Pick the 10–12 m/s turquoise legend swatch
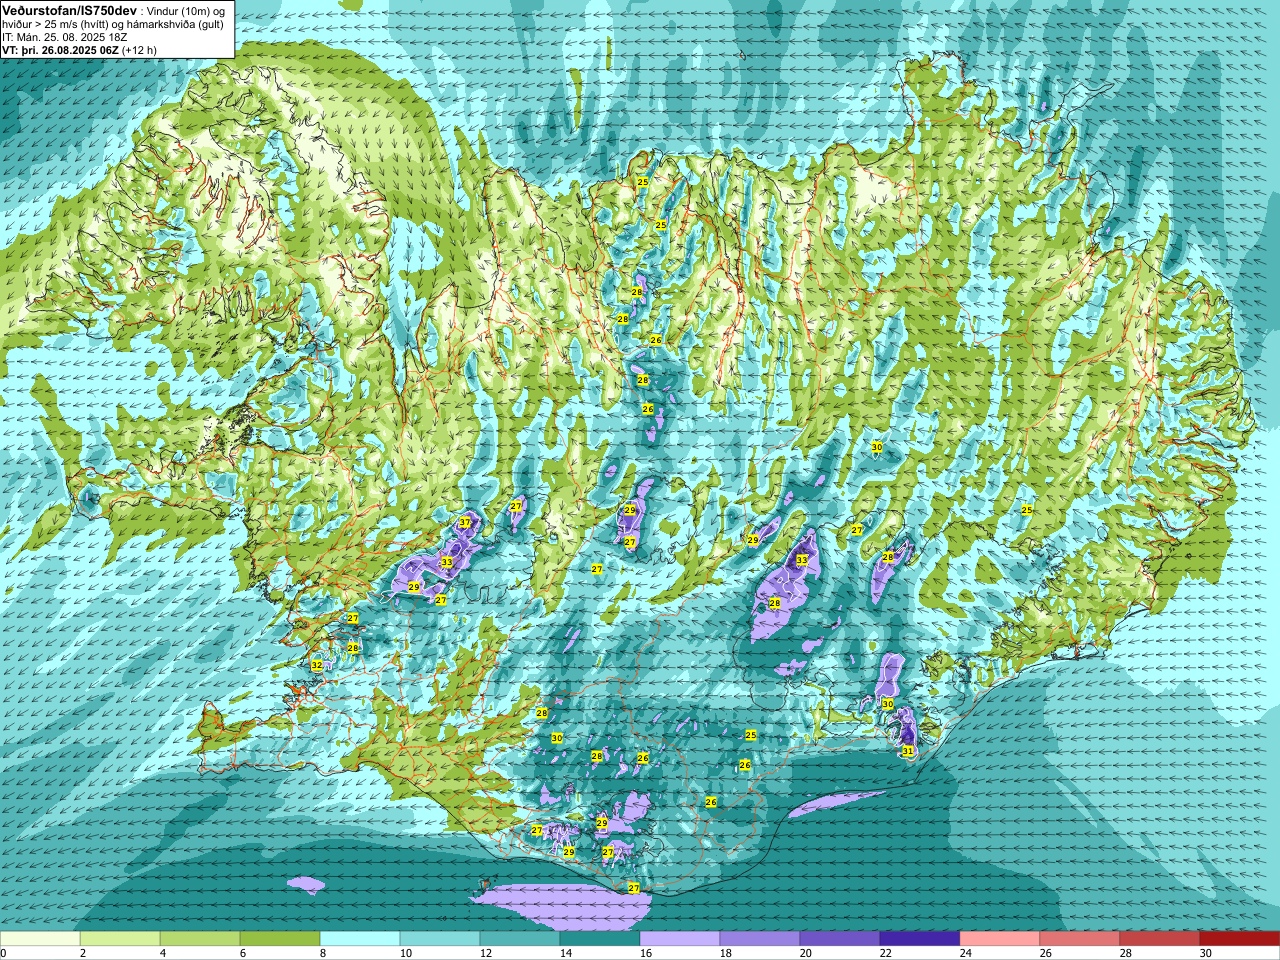Viewport: 1280px width, 960px height. (440, 939)
